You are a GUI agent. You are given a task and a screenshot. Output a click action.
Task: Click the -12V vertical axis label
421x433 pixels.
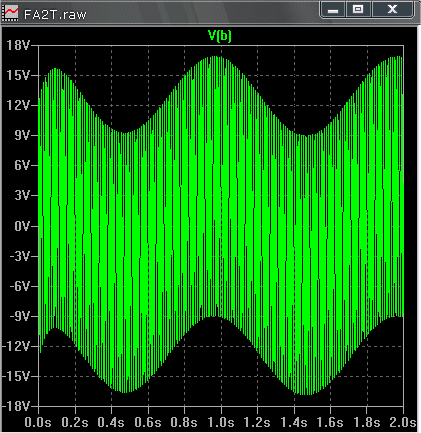pos(16,346)
